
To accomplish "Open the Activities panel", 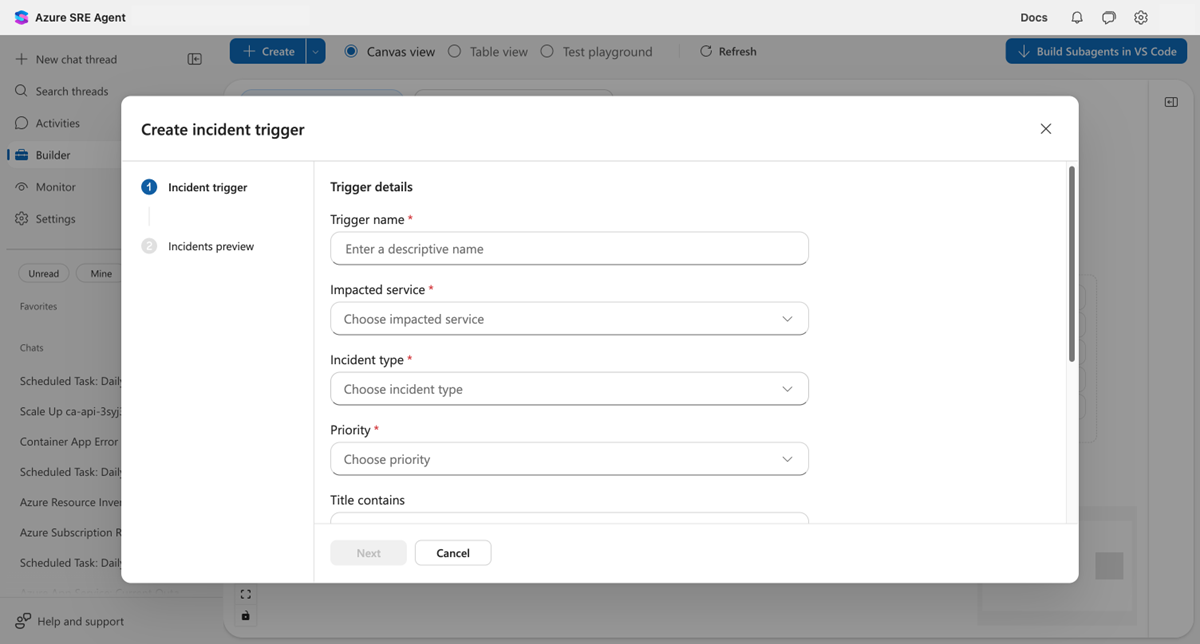I will pyautogui.click(x=64, y=122).
